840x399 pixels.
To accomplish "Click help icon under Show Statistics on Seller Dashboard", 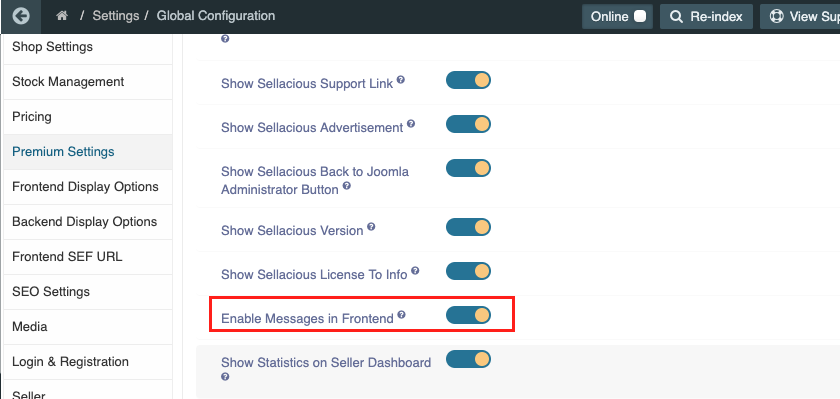I will [x=225, y=377].
